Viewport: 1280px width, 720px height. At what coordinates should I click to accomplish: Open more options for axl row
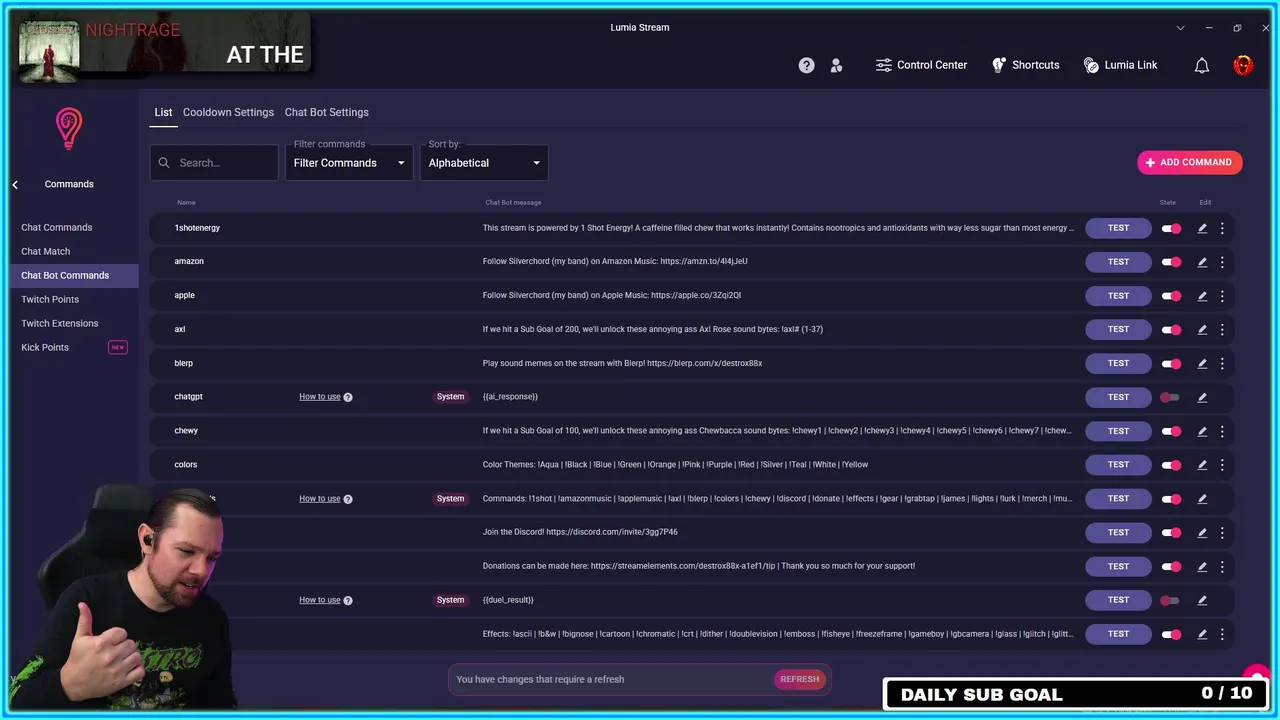1222,329
